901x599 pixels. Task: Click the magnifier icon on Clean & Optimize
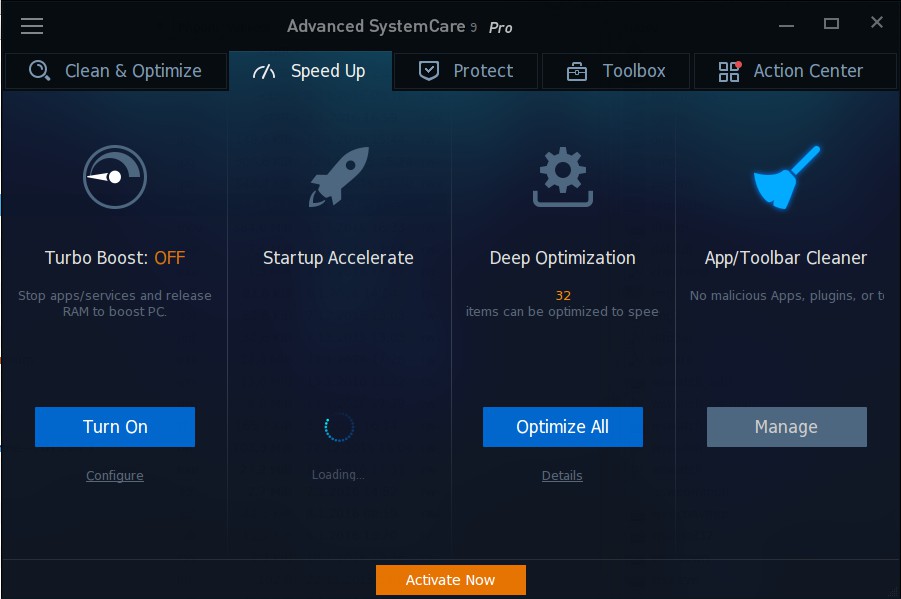click(40, 71)
